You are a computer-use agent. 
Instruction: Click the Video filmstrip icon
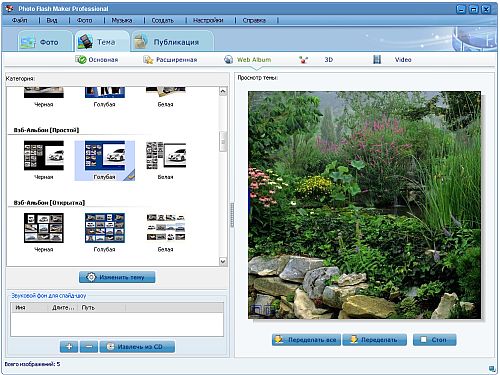[x=377, y=60]
